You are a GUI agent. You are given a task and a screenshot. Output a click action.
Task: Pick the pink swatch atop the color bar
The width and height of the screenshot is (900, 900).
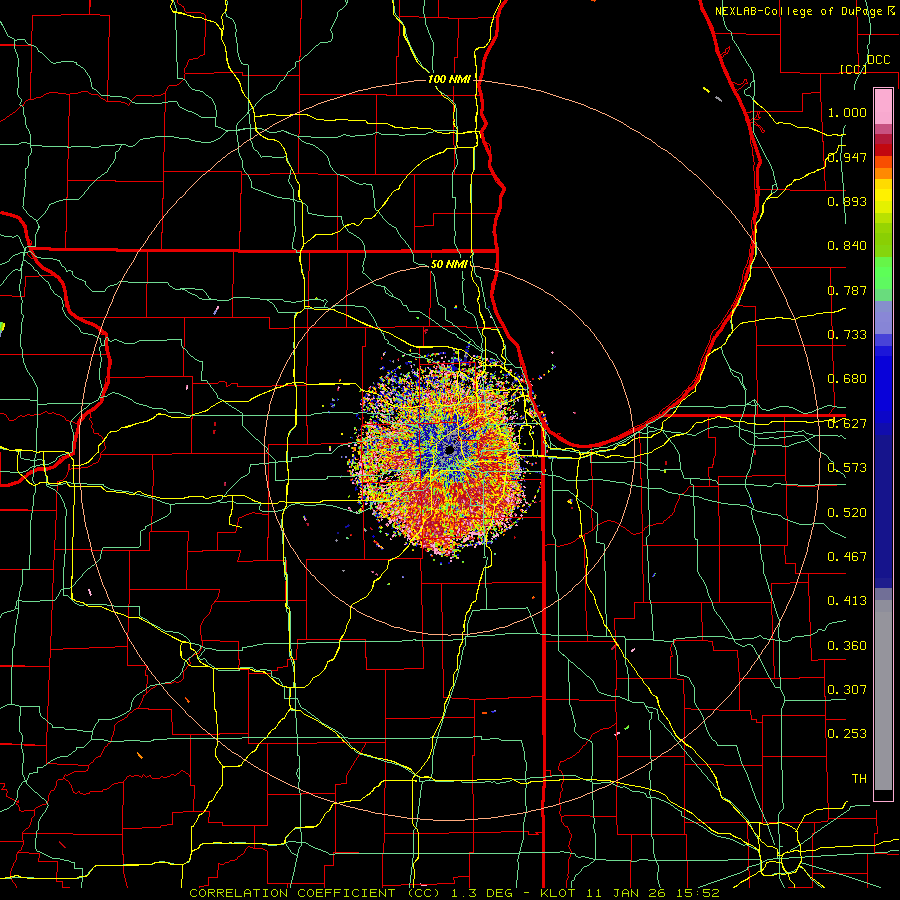point(883,106)
